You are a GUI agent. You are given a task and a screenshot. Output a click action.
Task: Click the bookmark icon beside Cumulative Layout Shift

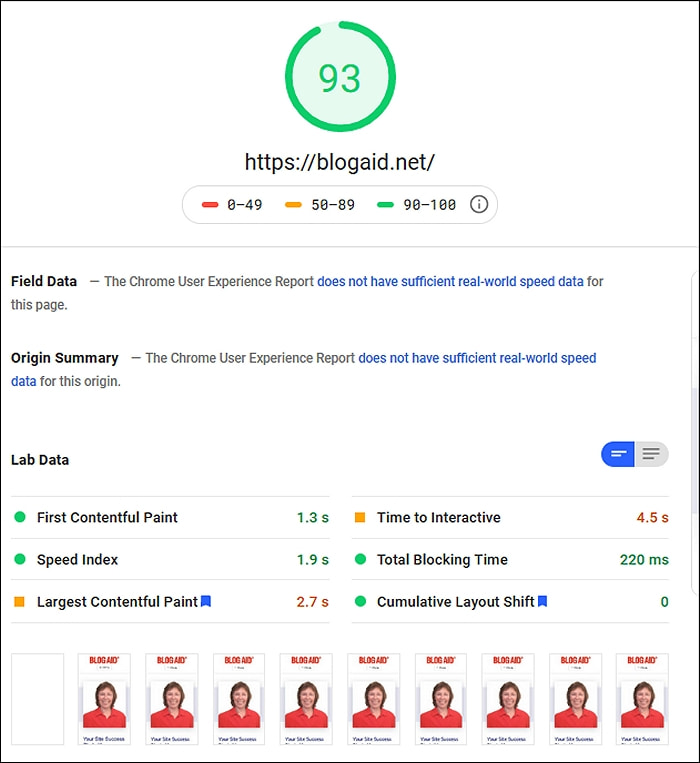[x=542, y=601]
